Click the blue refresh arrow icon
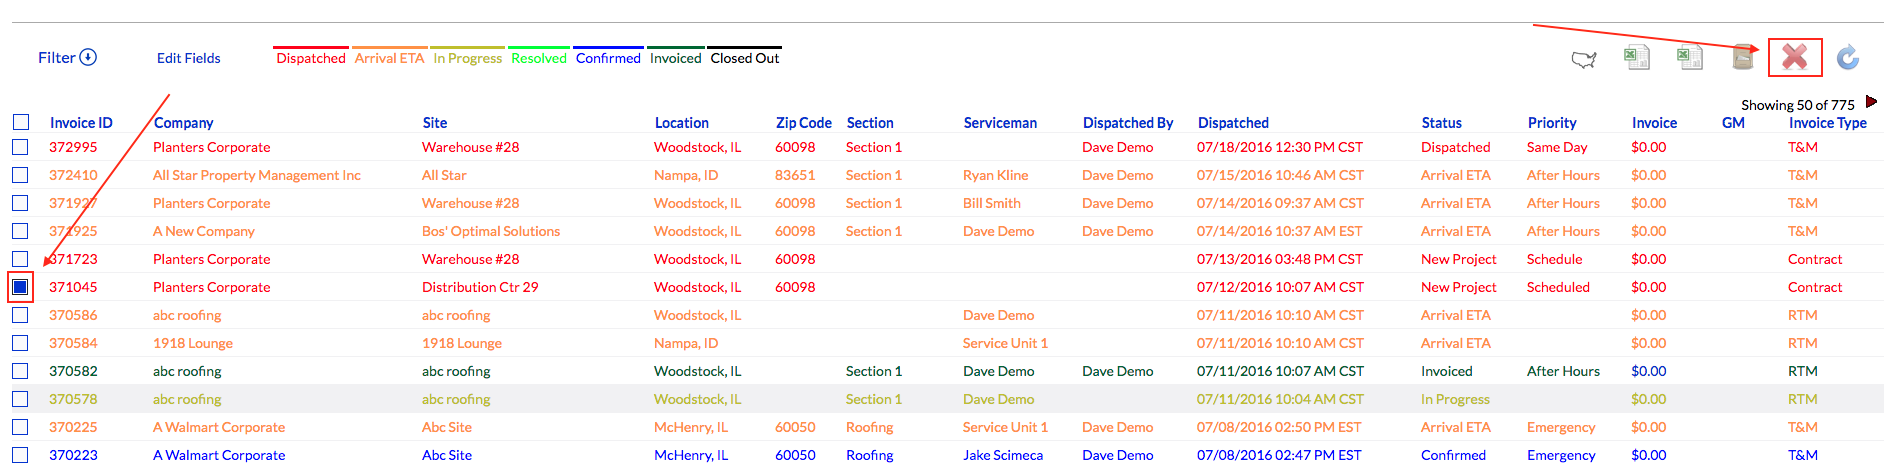Viewport: 1884px width, 467px height. tap(1848, 57)
